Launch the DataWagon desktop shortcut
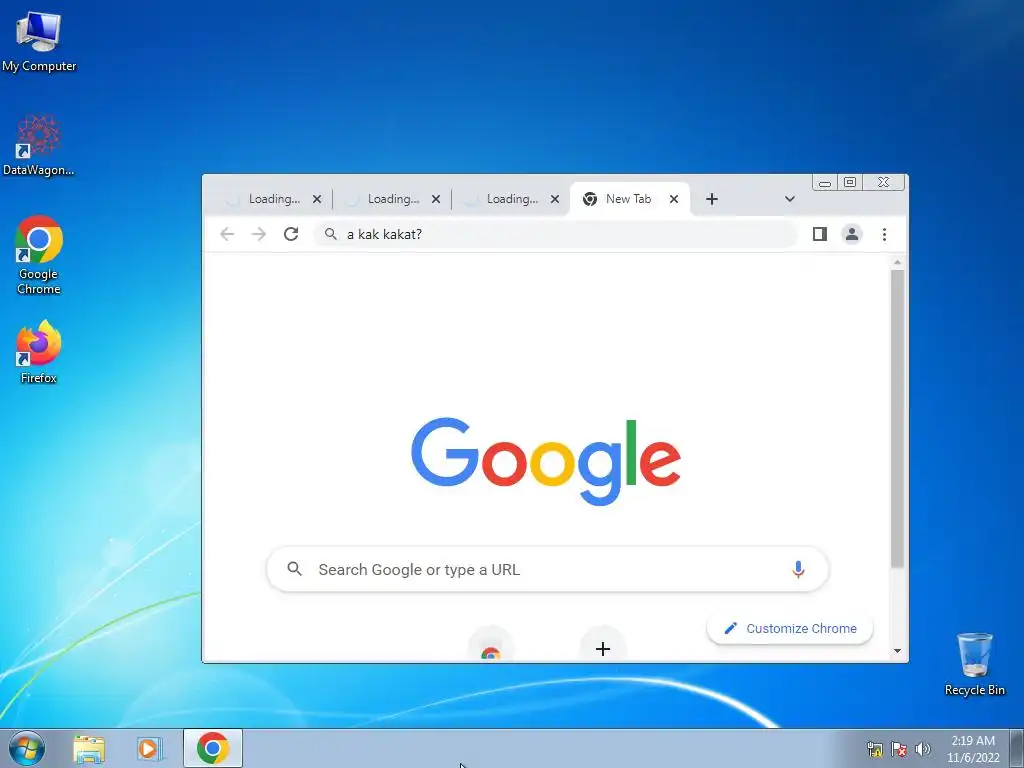The image size is (1024, 768). click(39, 145)
